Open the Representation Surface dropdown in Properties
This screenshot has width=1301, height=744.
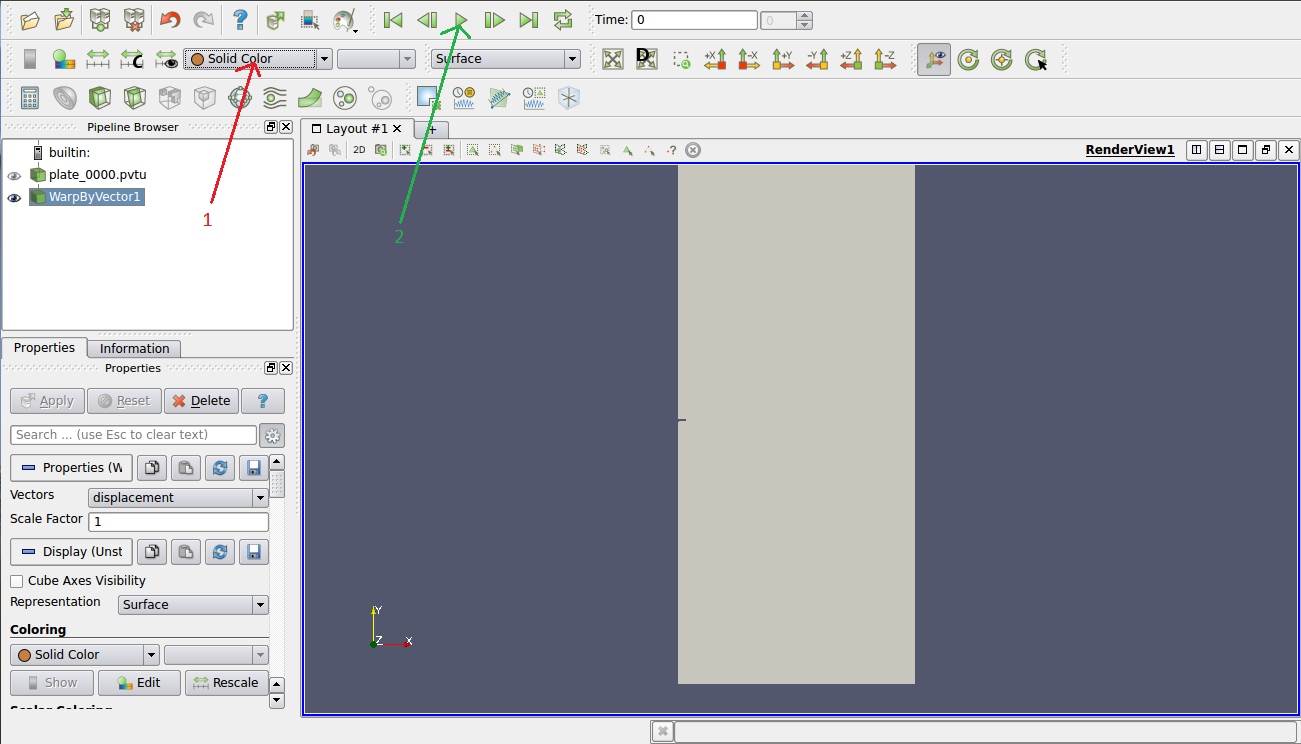pyautogui.click(x=193, y=605)
